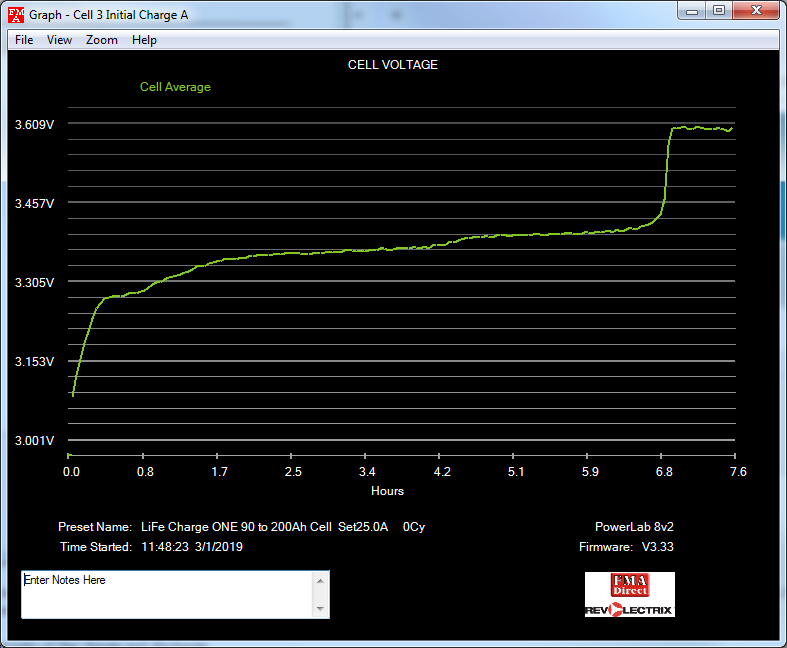Click the 6.8 hour tick label
This screenshot has height=648, width=787.
pos(664,472)
